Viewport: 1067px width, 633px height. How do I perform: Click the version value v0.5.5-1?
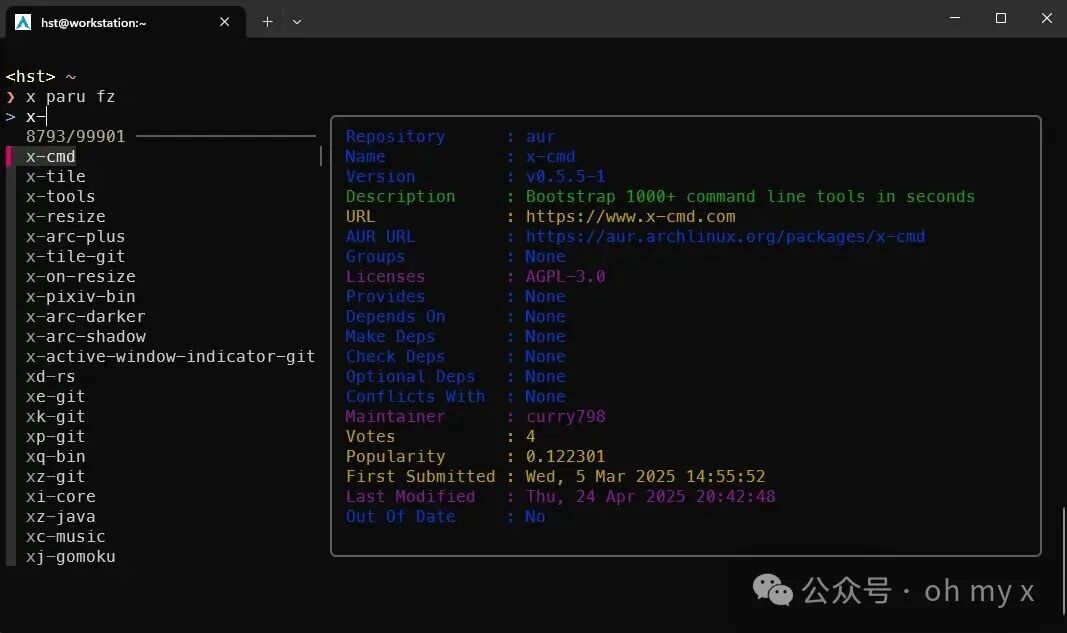[565, 176]
